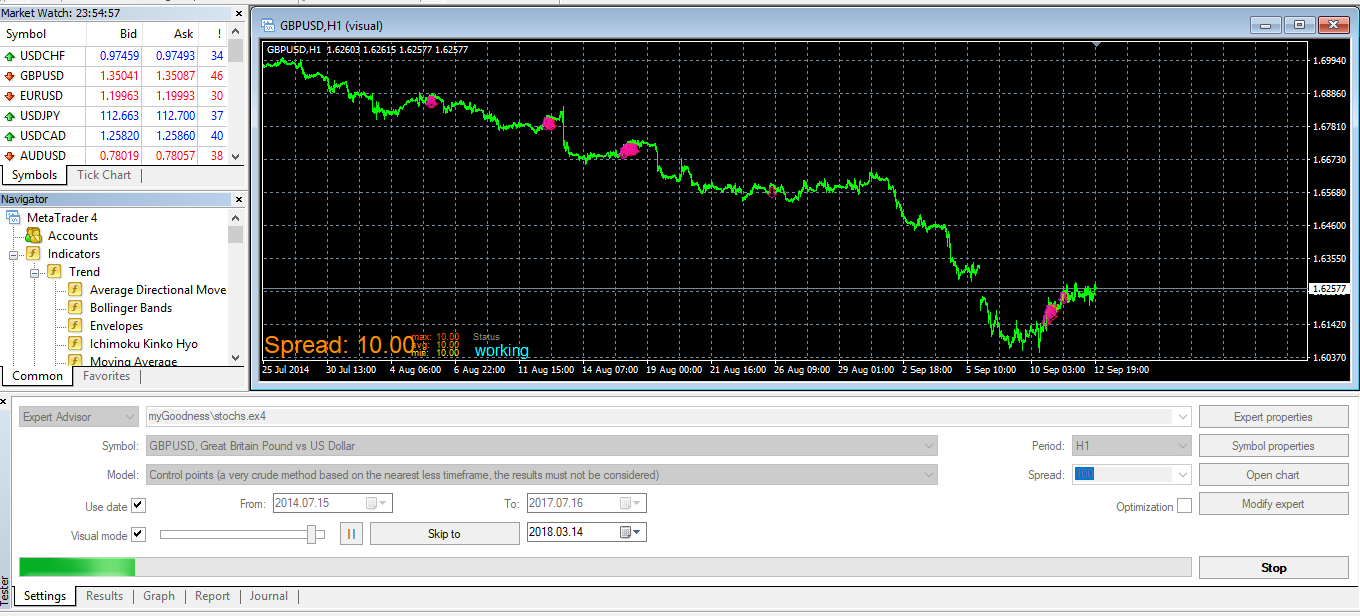Viewport: 1360px width, 616px height.
Task: Click the Bid column header
Action: coord(115,34)
